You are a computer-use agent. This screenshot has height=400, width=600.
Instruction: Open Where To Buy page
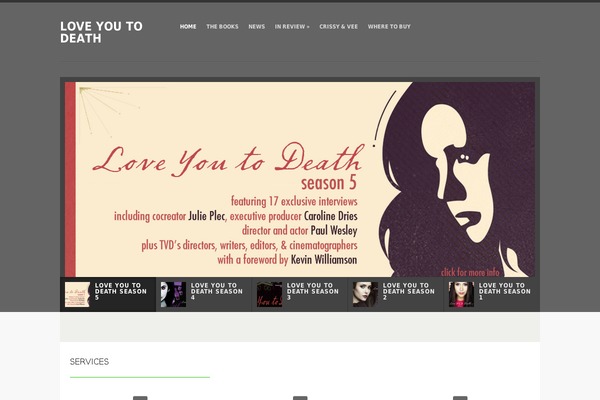[389, 26]
